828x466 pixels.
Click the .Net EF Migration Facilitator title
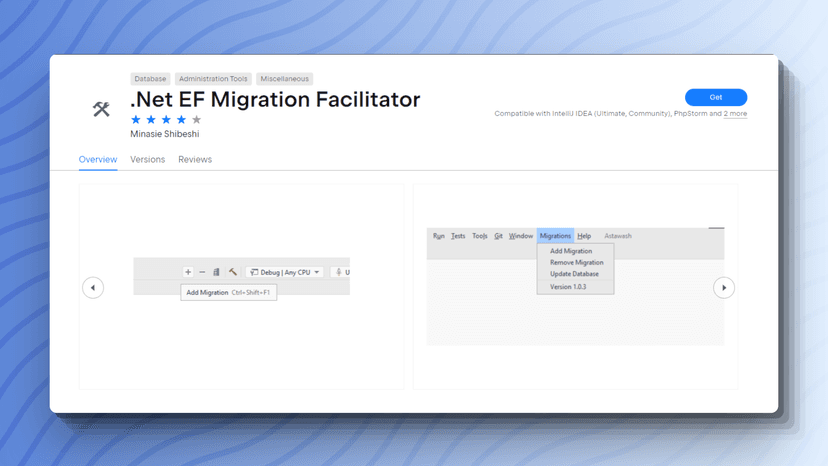[275, 99]
